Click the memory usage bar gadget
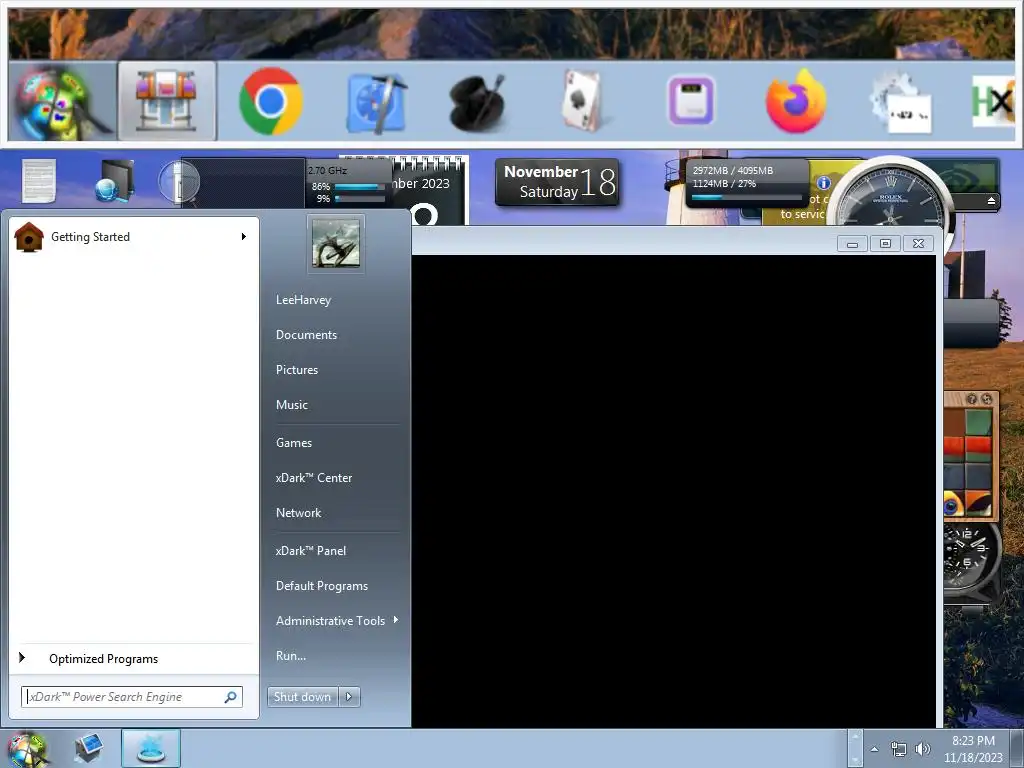This screenshot has height=768, width=1024. [x=747, y=182]
